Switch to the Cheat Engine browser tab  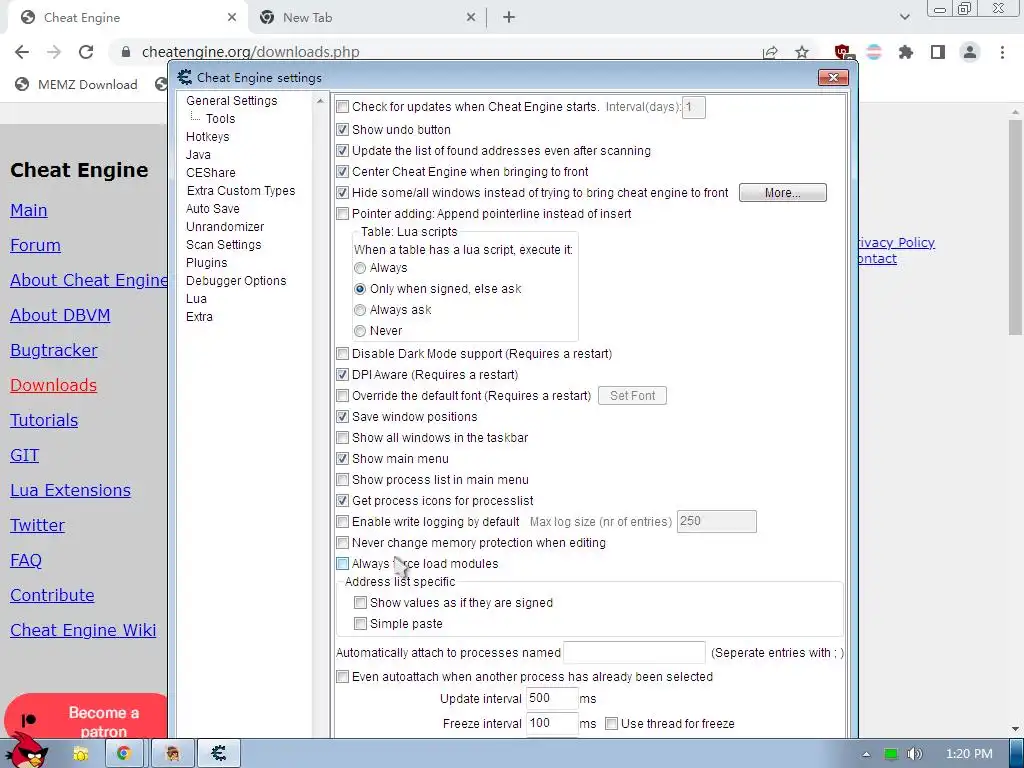(127, 18)
